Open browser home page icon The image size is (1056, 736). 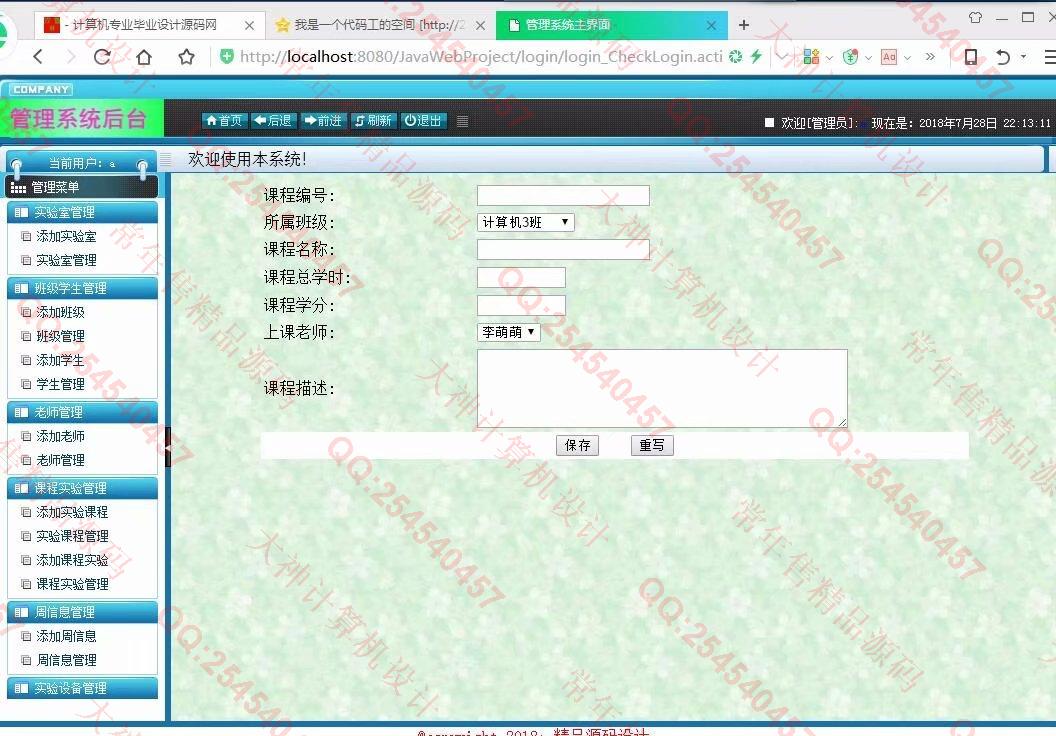tap(143, 57)
